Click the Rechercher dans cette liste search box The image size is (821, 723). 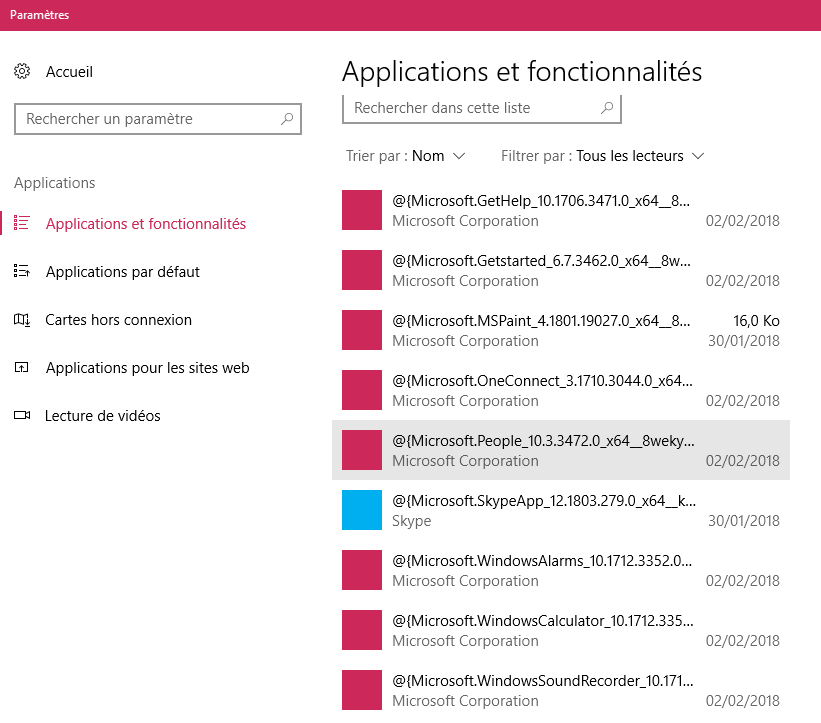tap(470, 108)
